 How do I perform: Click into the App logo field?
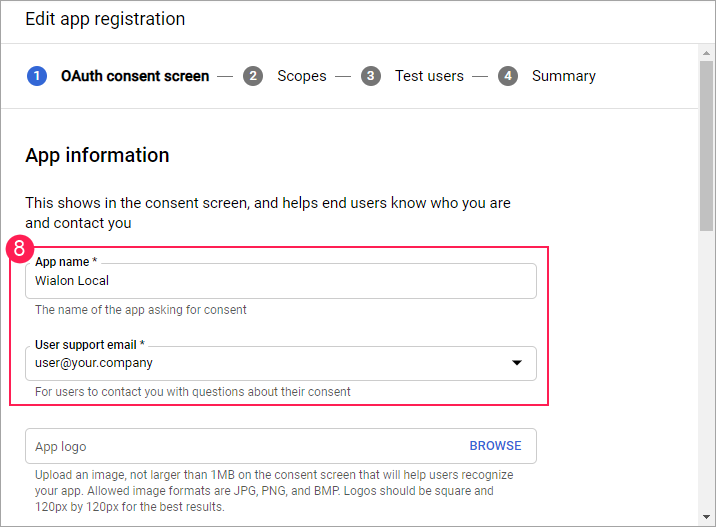click(240, 446)
